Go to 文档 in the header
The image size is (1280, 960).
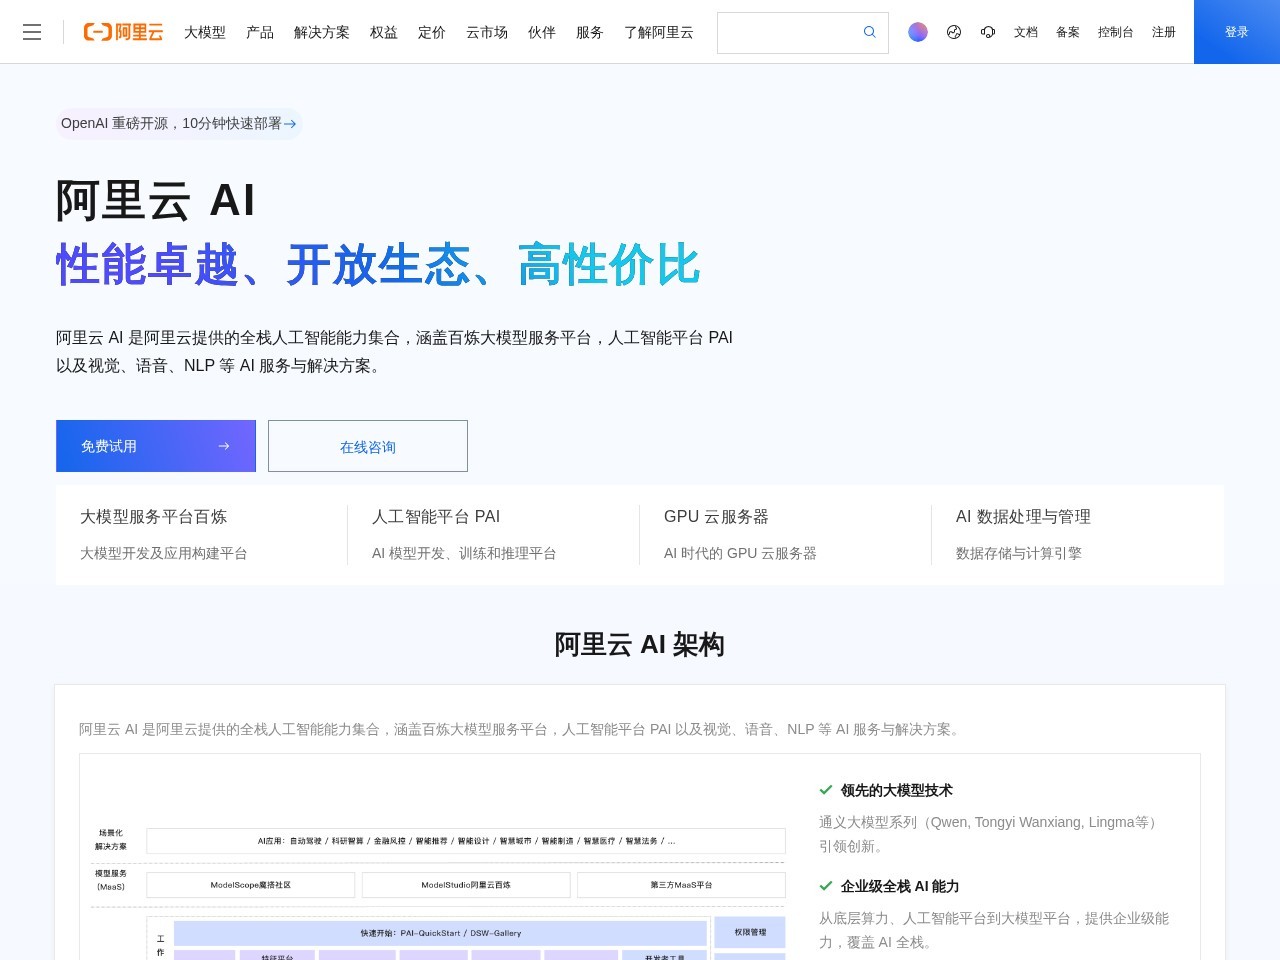[x=1026, y=32]
